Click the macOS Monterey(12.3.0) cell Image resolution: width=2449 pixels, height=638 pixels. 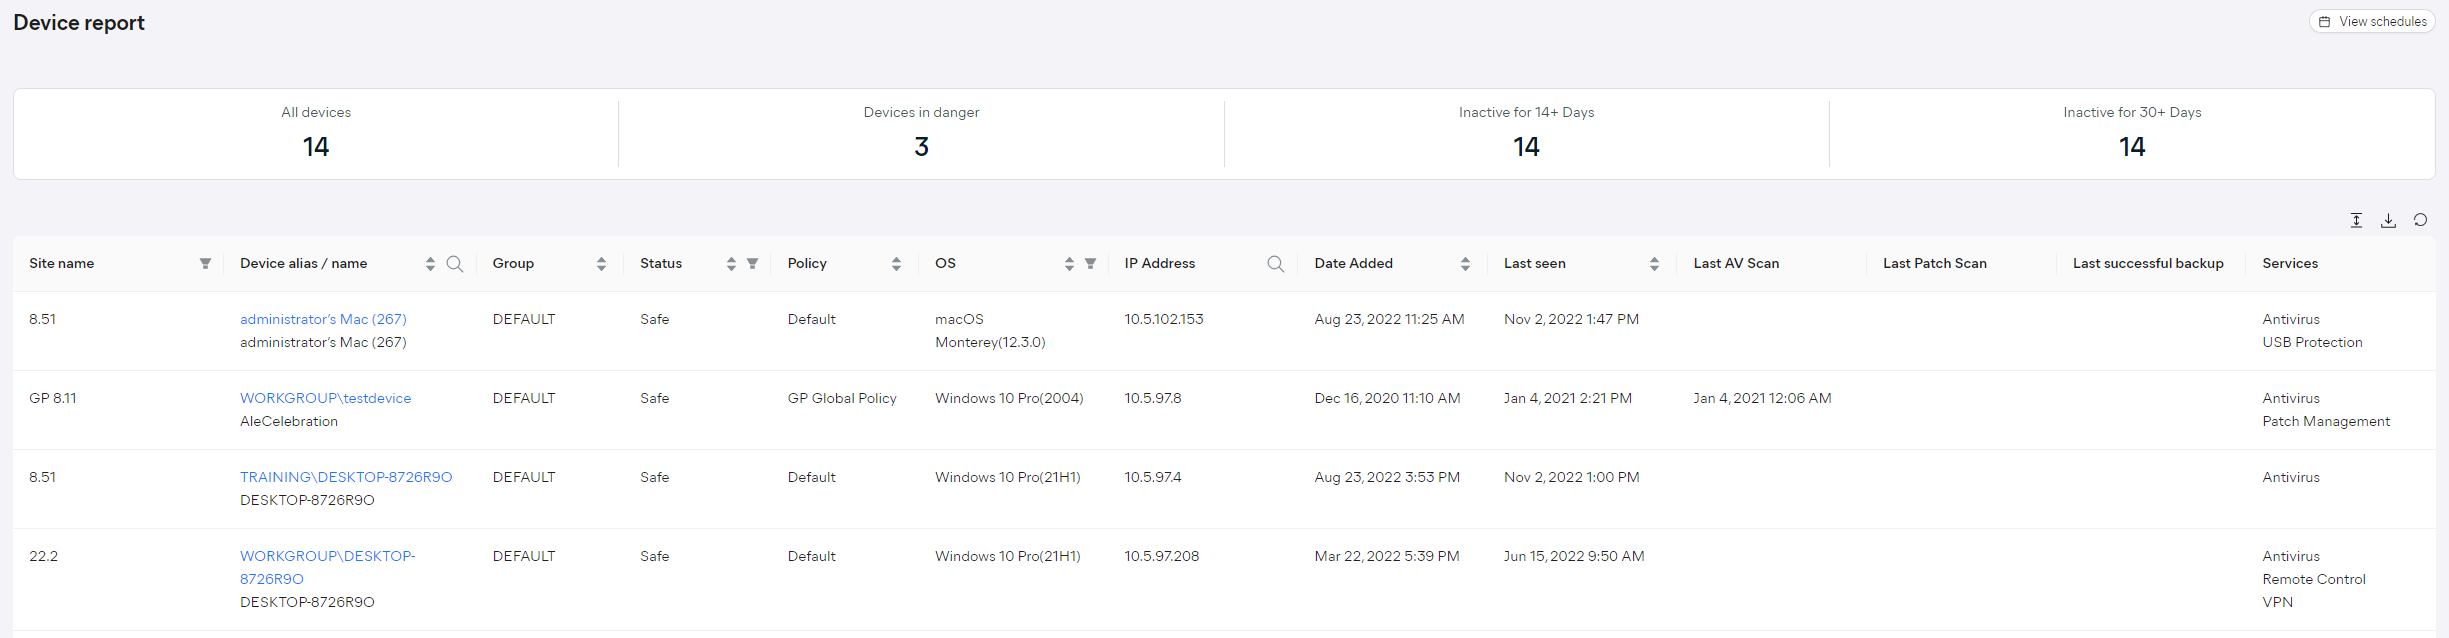pyautogui.click(x=990, y=330)
